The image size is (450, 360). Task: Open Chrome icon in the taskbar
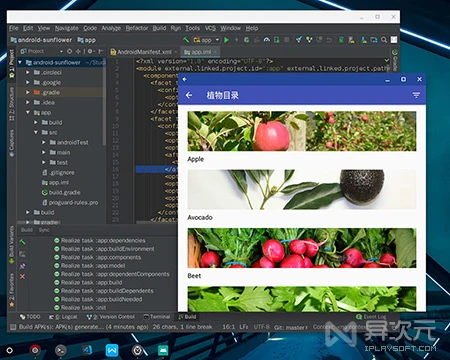(x=35, y=350)
